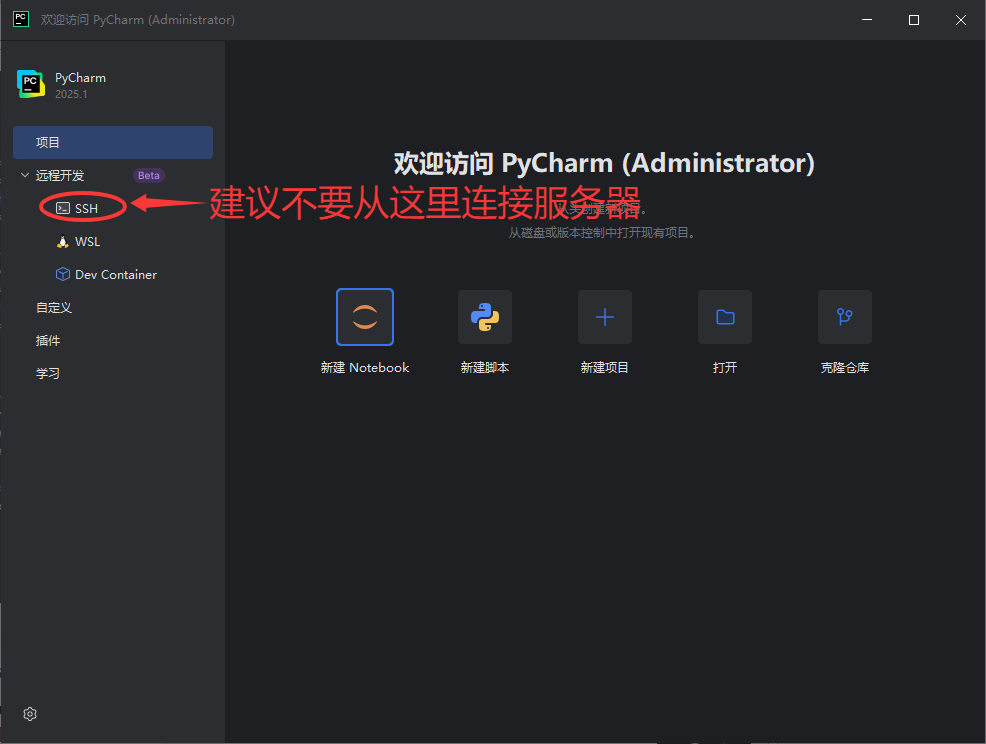This screenshot has height=744, width=986.
Task: Open the 学习 section
Action: [x=48, y=374]
